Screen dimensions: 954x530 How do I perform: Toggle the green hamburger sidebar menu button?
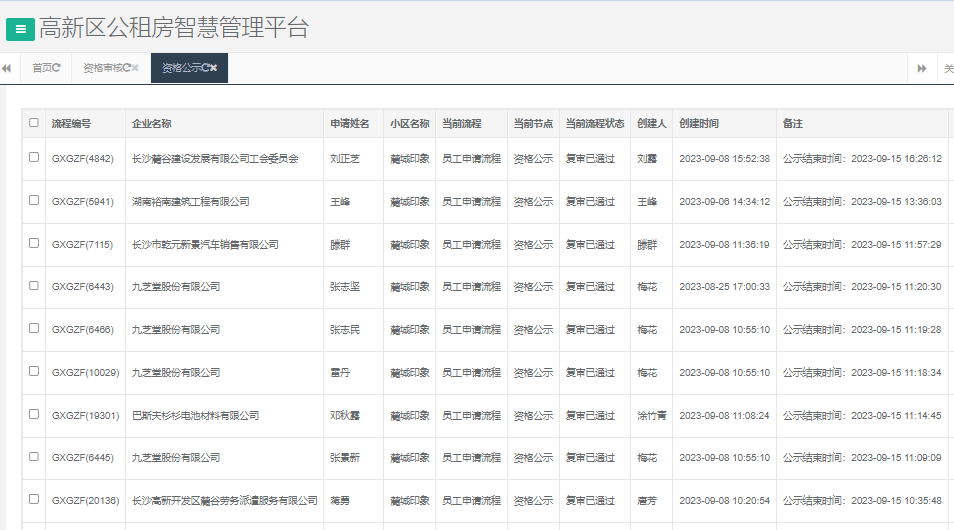[x=20, y=29]
